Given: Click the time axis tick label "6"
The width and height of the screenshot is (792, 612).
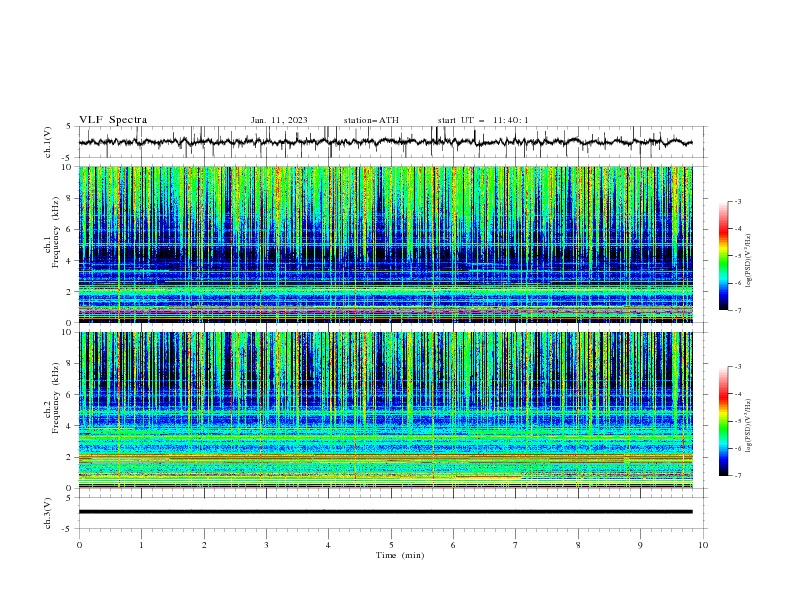Looking at the screenshot, I should tap(453, 545).
